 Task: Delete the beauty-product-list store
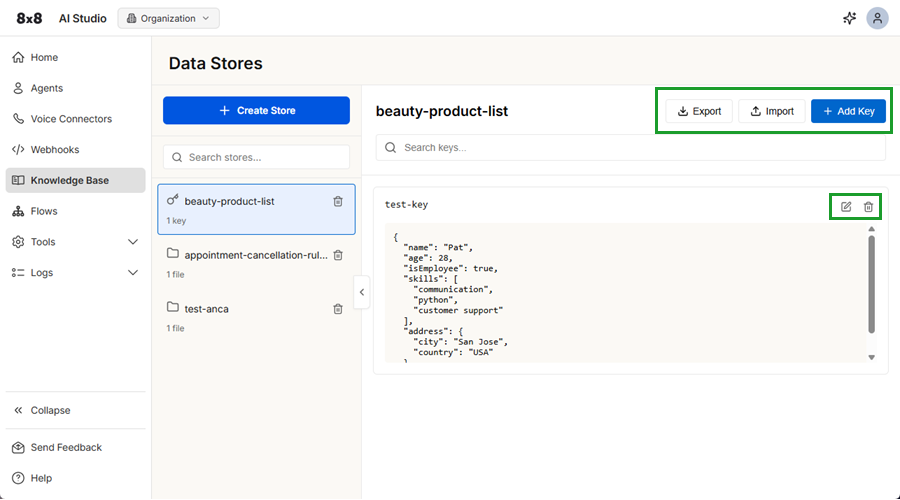click(338, 201)
